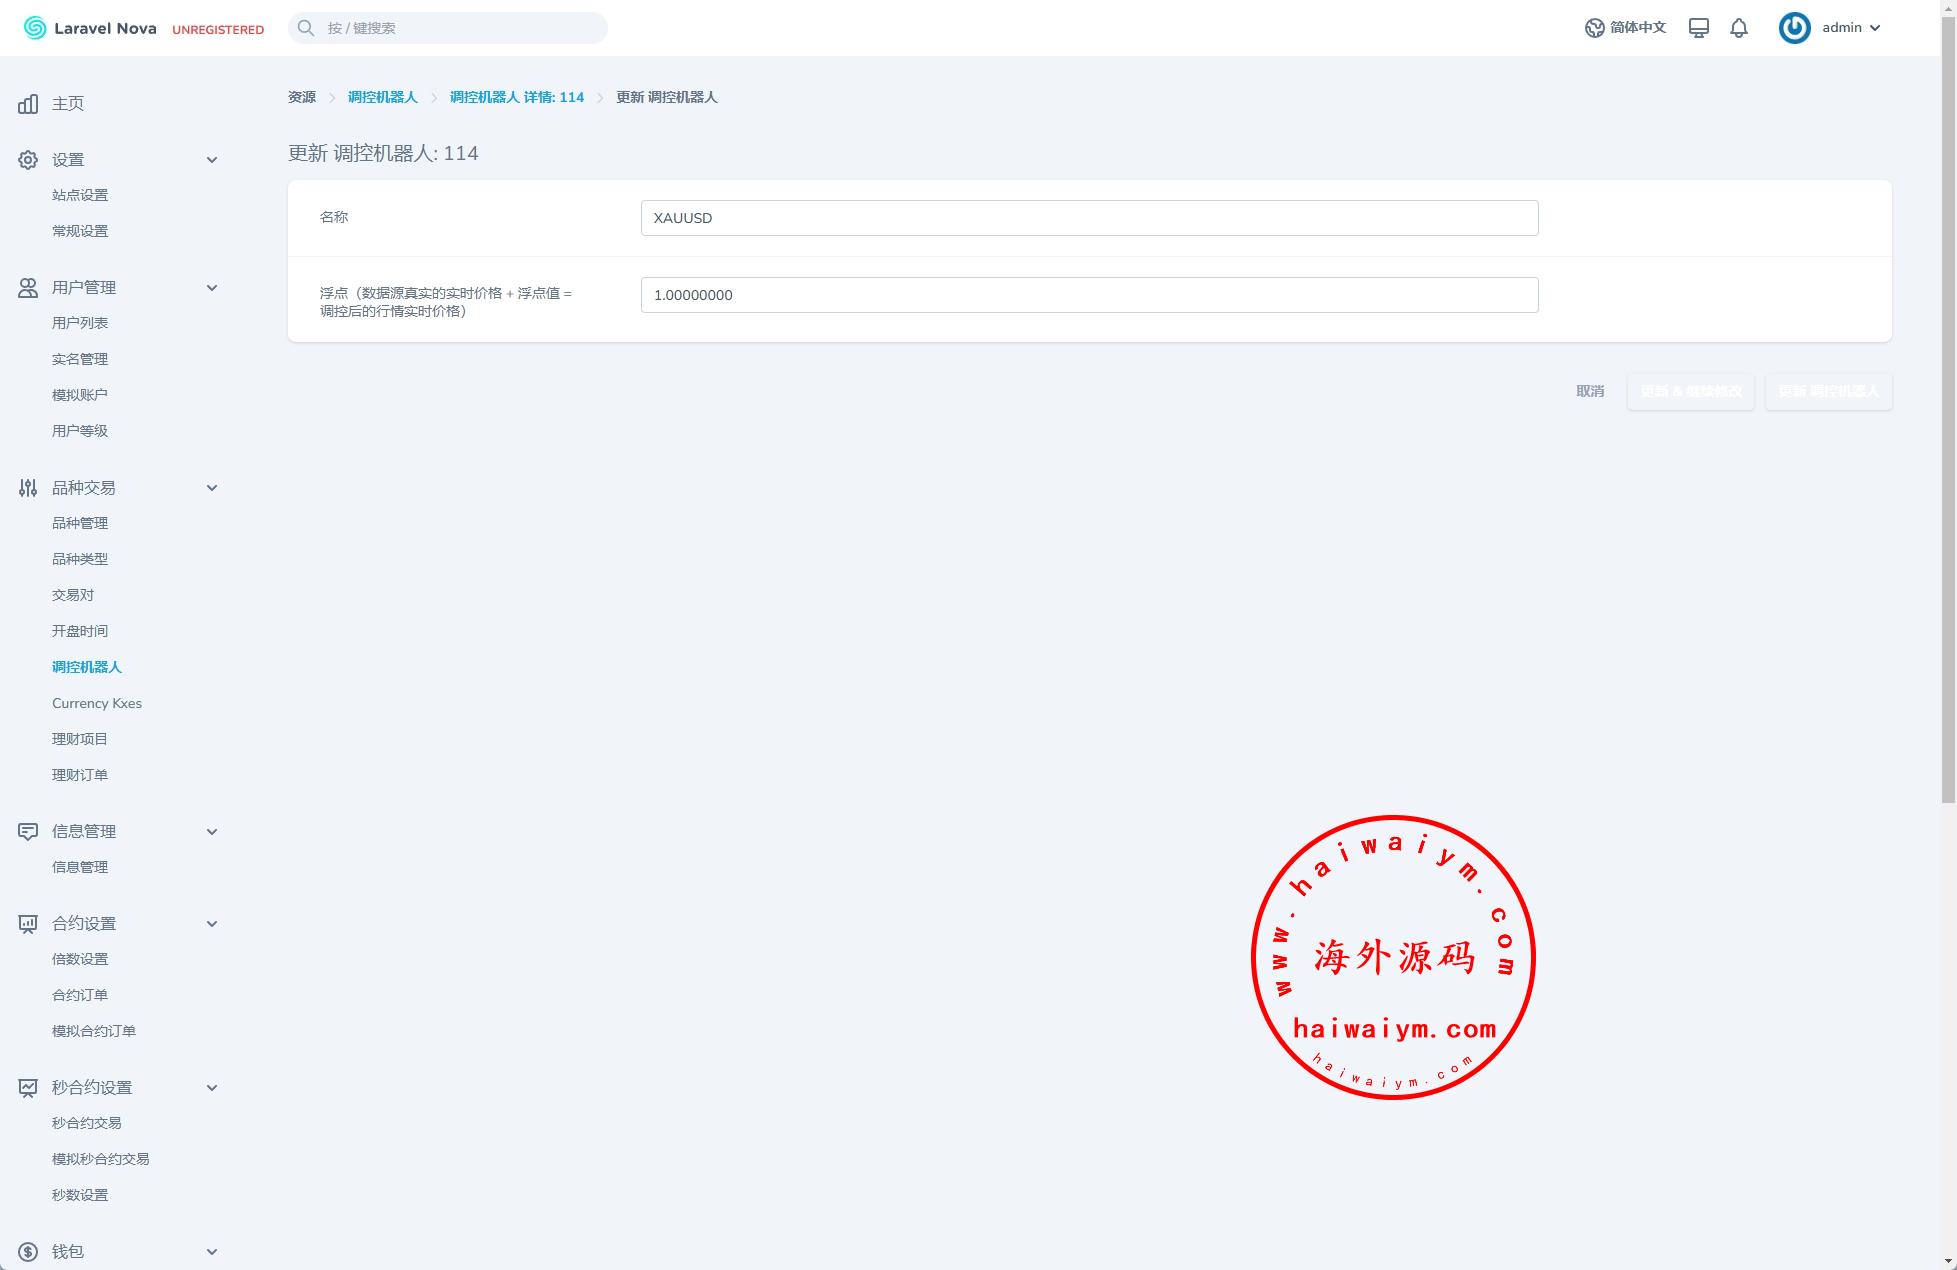Image resolution: width=1957 pixels, height=1270 pixels.
Task: Click the 设置 gear icon in sidebar
Action: tap(28, 160)
